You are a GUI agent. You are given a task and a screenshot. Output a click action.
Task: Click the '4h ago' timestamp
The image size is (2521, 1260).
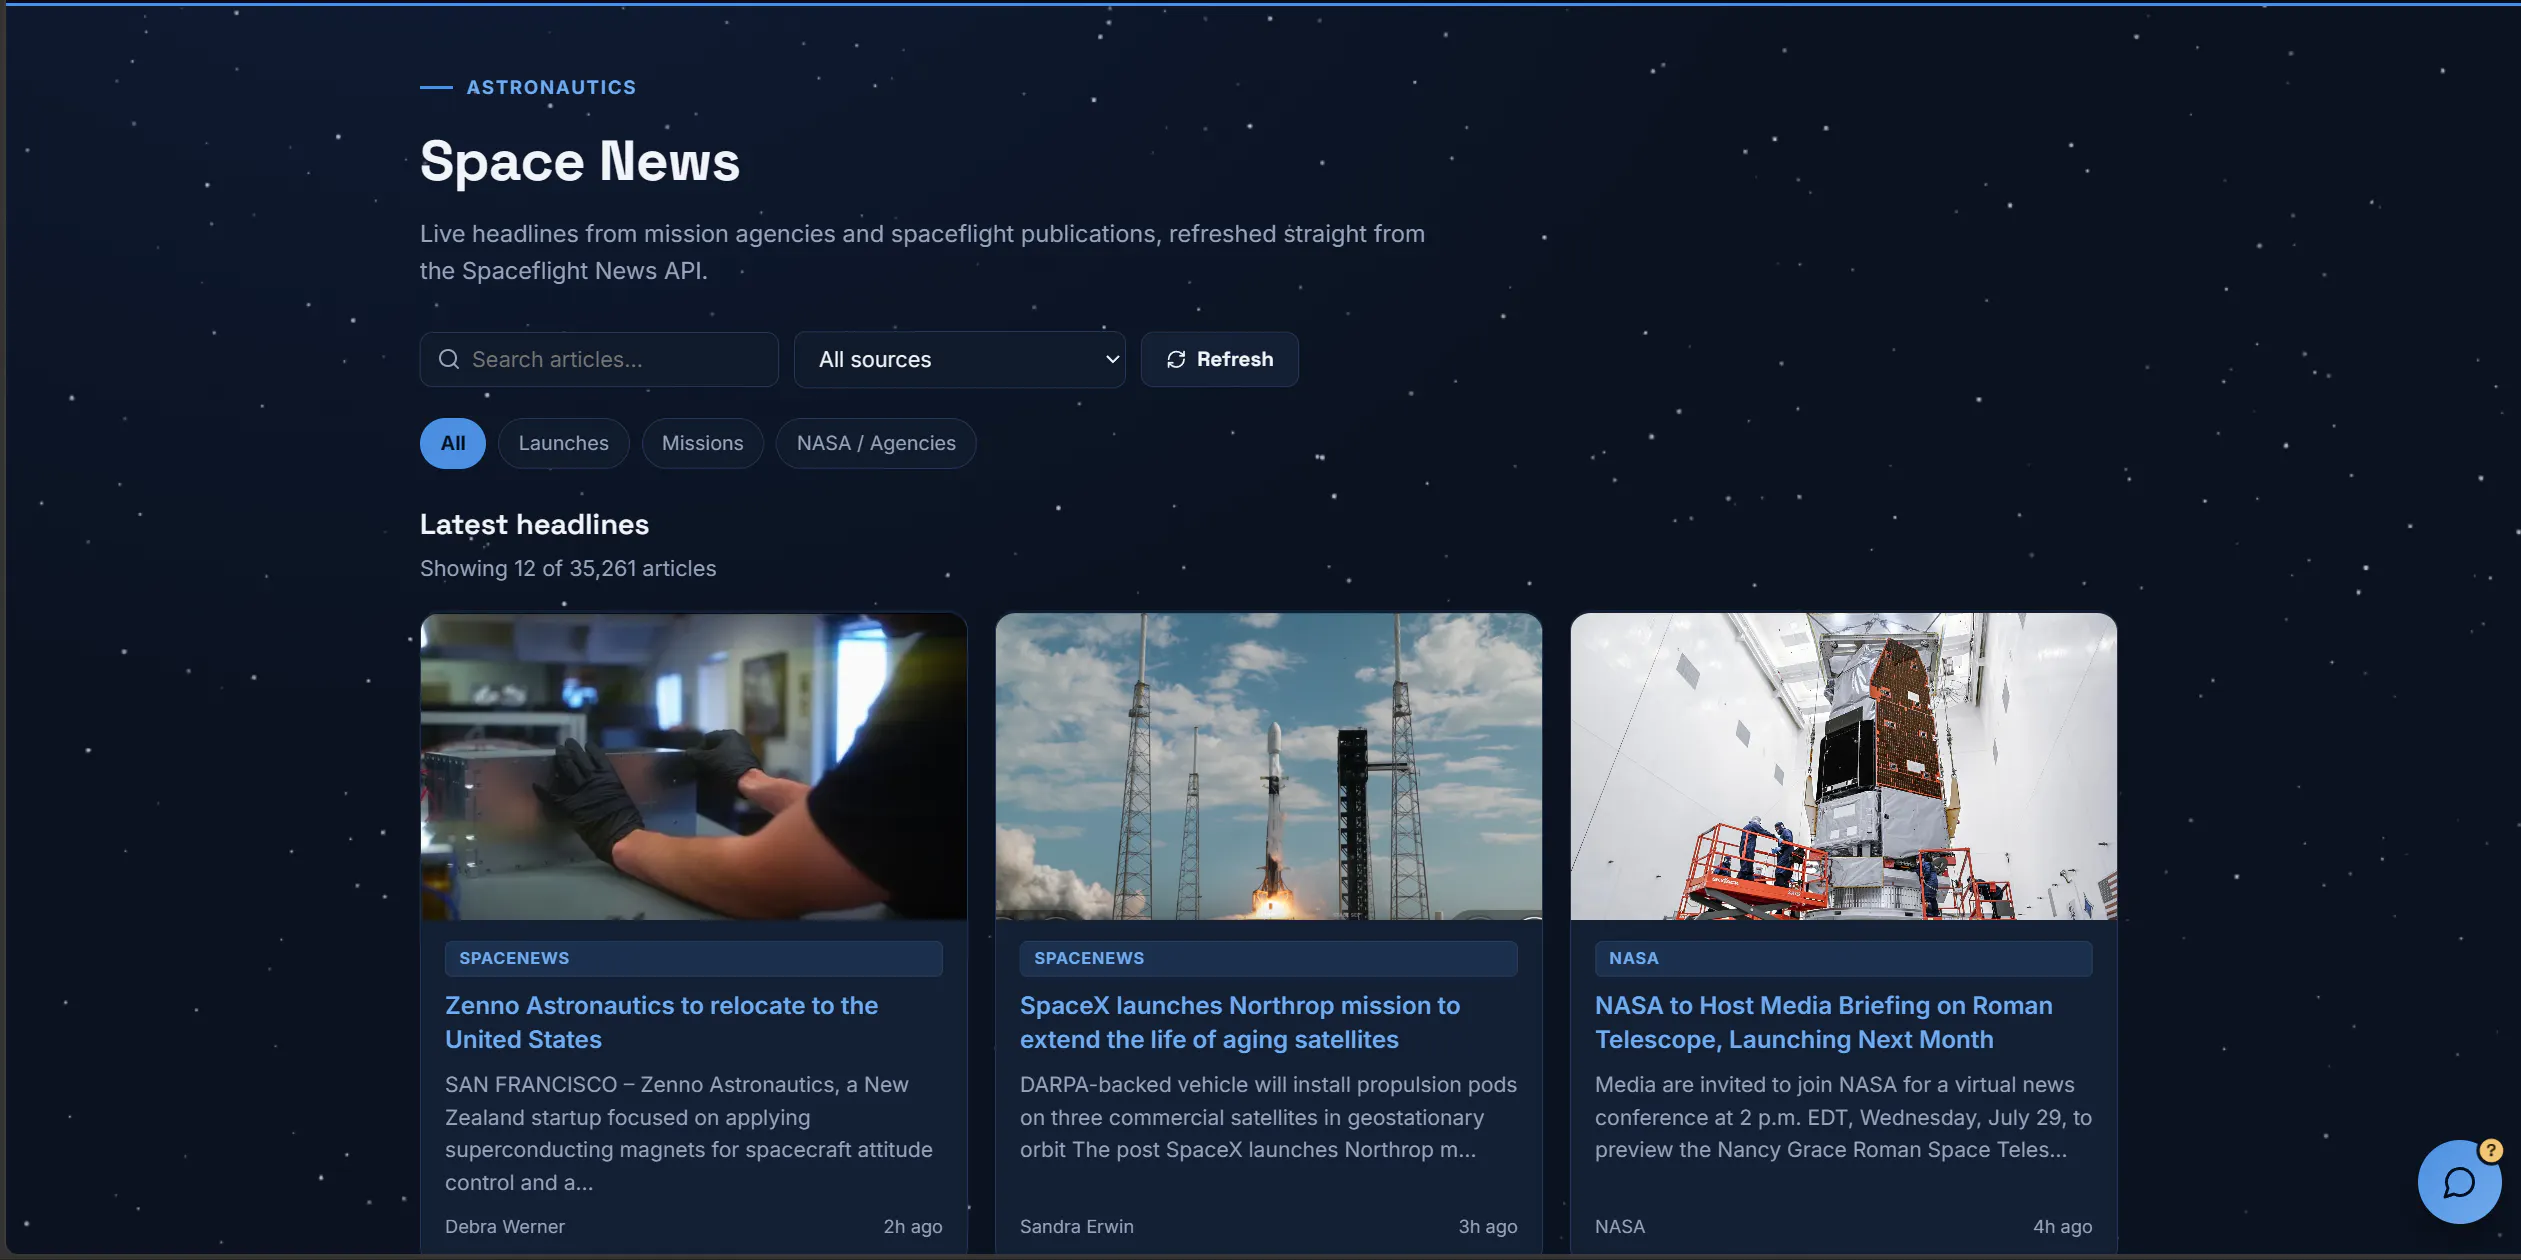pos(2062,1226)
